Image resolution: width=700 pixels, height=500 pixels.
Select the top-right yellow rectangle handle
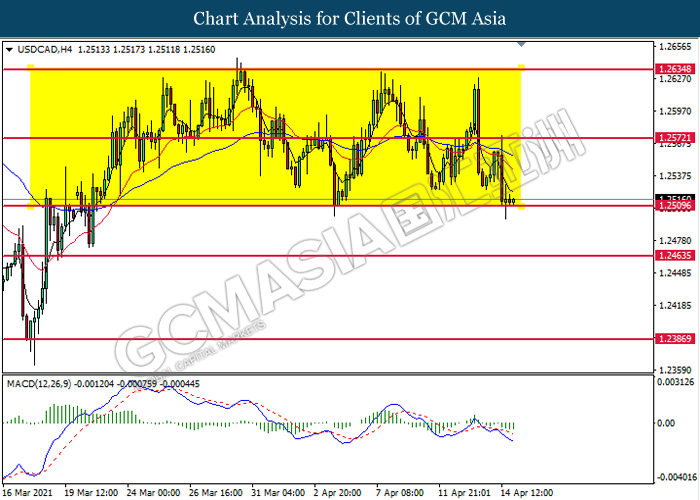pyautogui.click(x=521, y=67)
